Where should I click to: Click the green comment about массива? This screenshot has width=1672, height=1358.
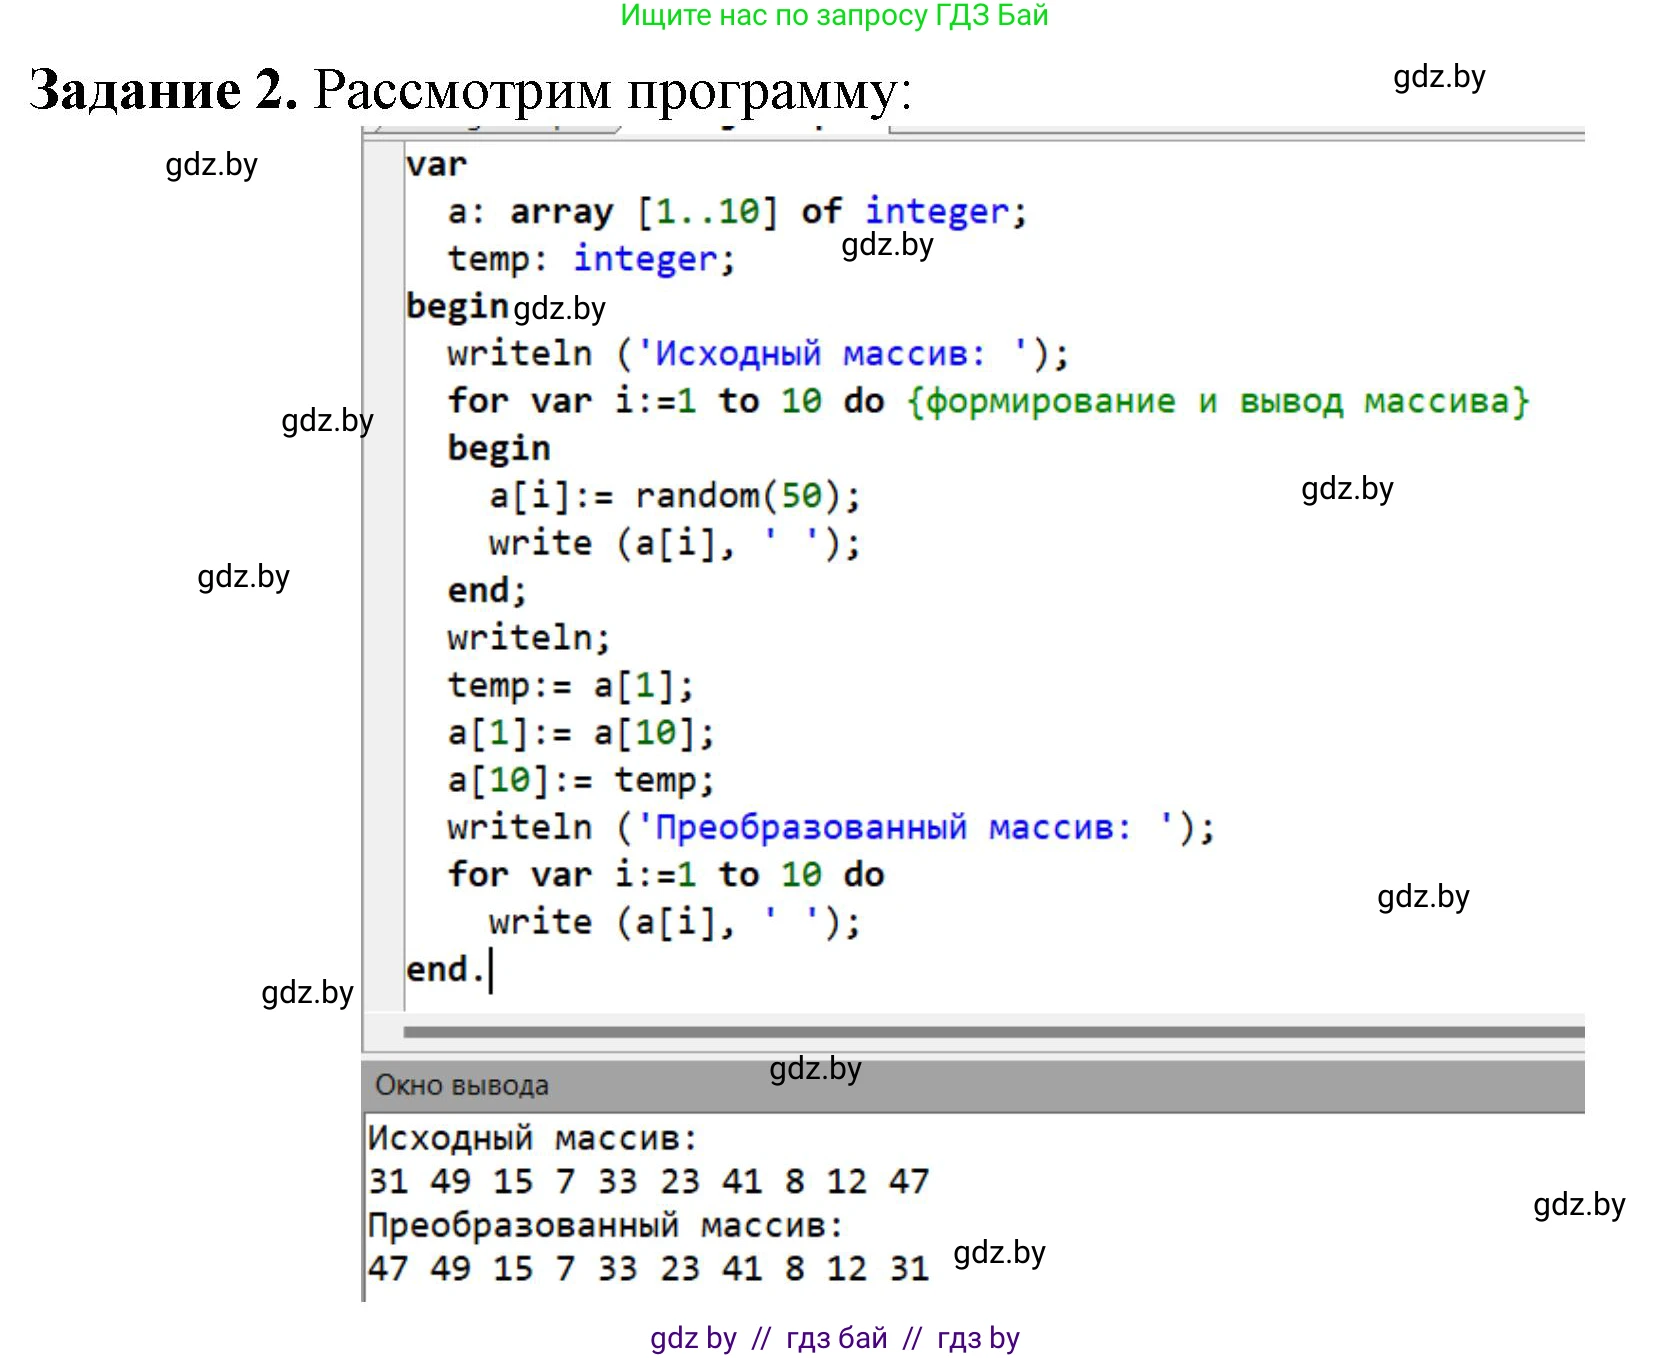pyautogui.click(x=1218, y=399)
